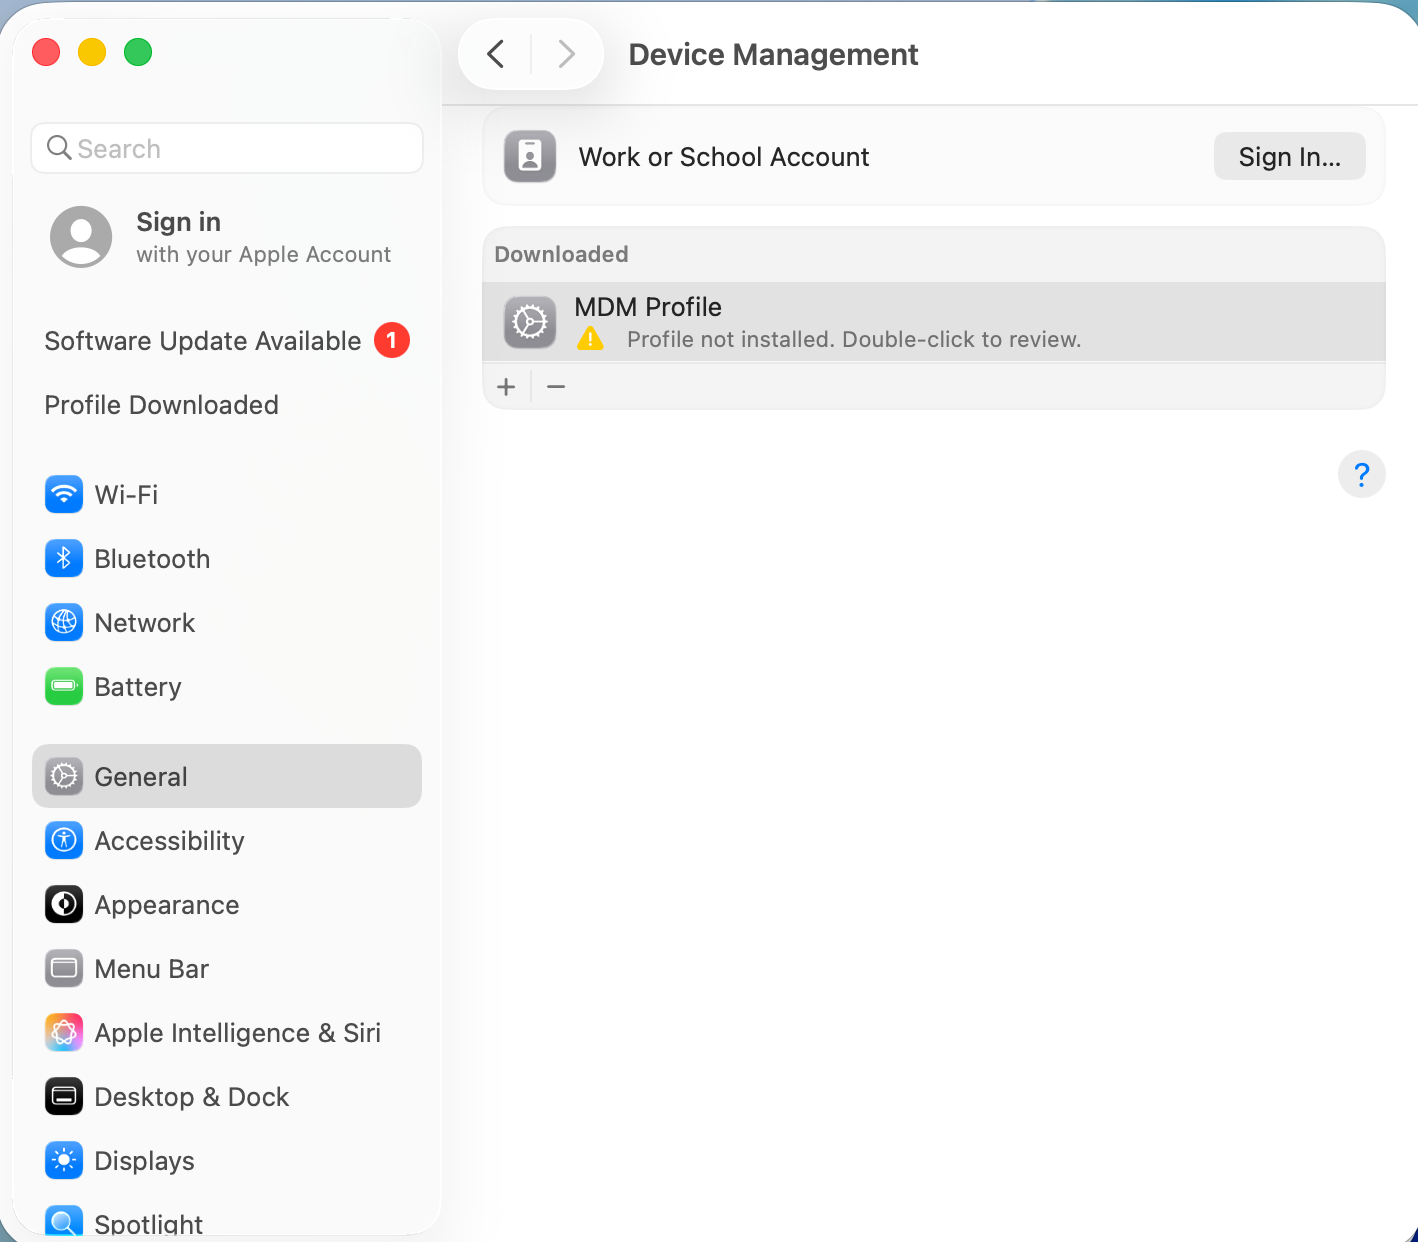Click the Work or School Account badge icon
The width and height of the screenshot is (1418, 1242).
(529, 156)
